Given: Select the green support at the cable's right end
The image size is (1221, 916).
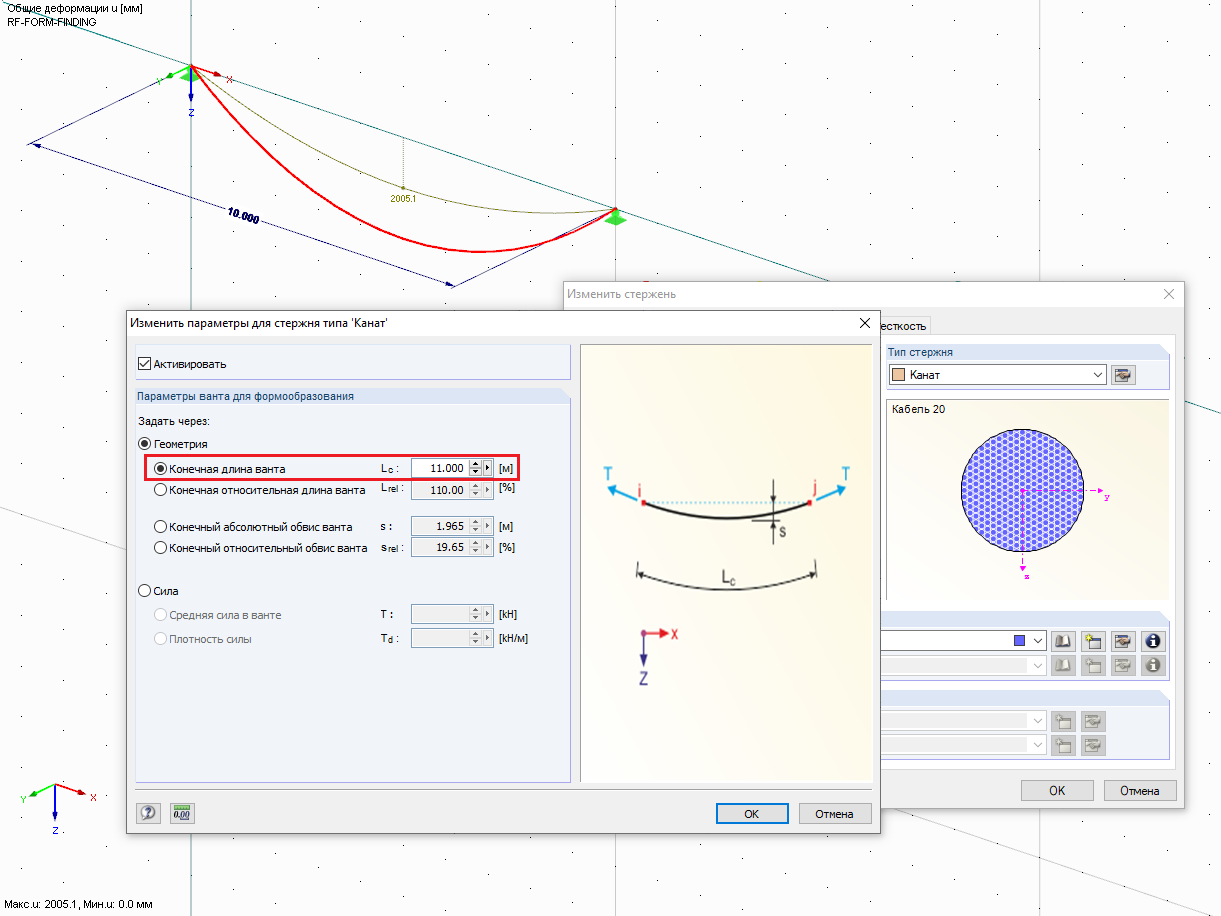Looking at the screenshot, I should click(x=616, y=216).
